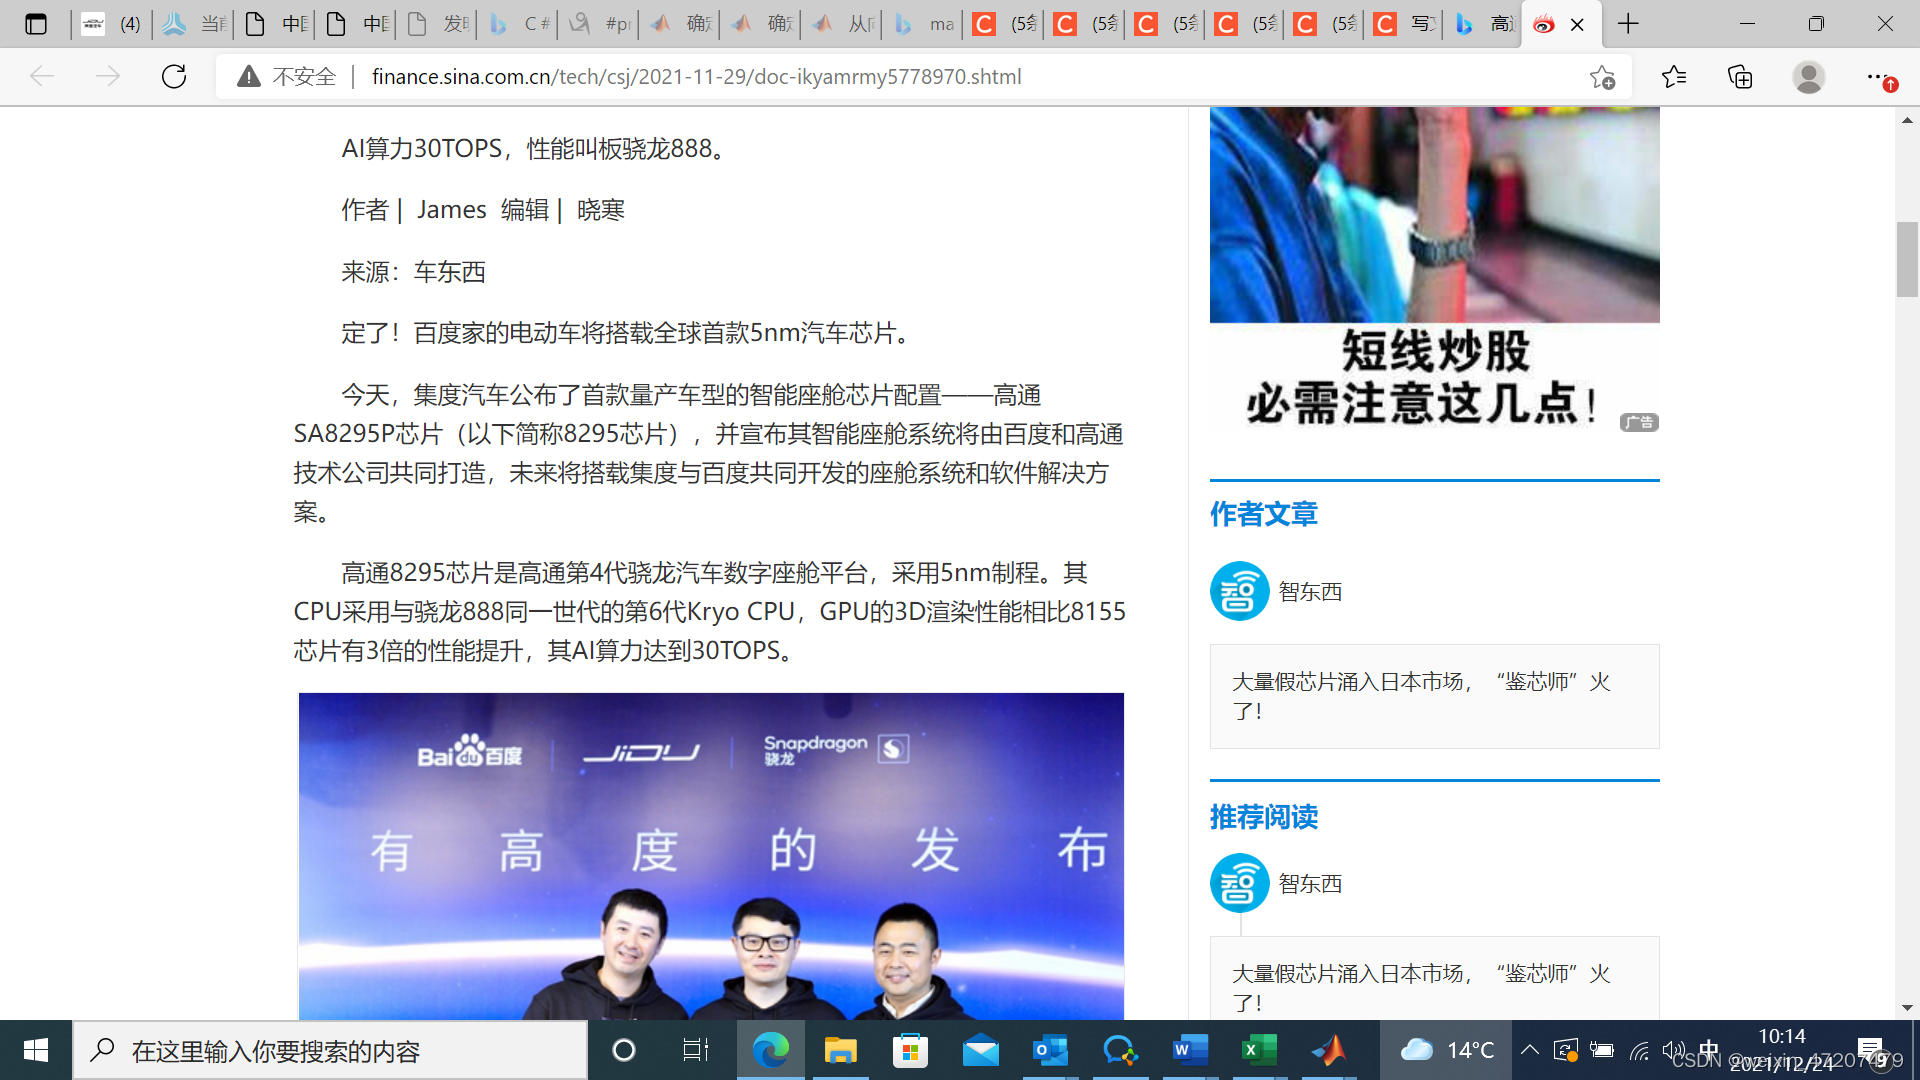This screenshot has width=1920, height=1080.
Task: Click the page vertical scrollbar thumb
Action: tap(1907, 260)
